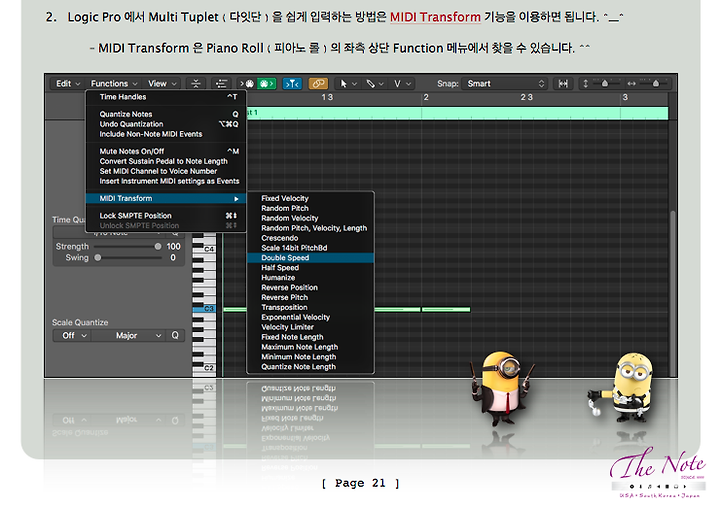Open the Snap Smart dropdown
This screenshot has height=506, width=720.
click(x=505, y=84)
